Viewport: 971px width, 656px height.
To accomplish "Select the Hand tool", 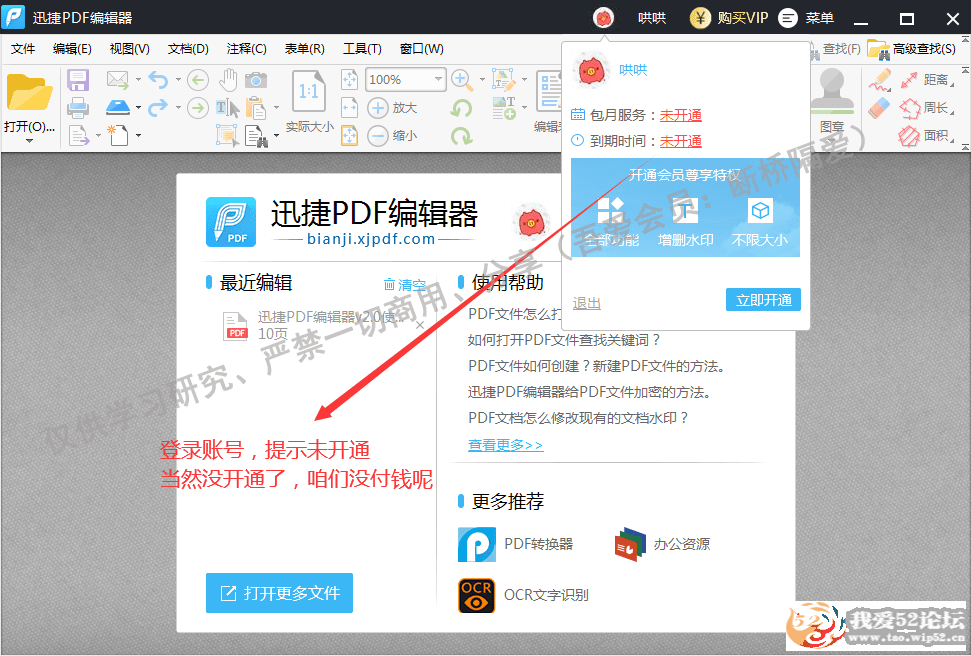I will click(228, 80).
